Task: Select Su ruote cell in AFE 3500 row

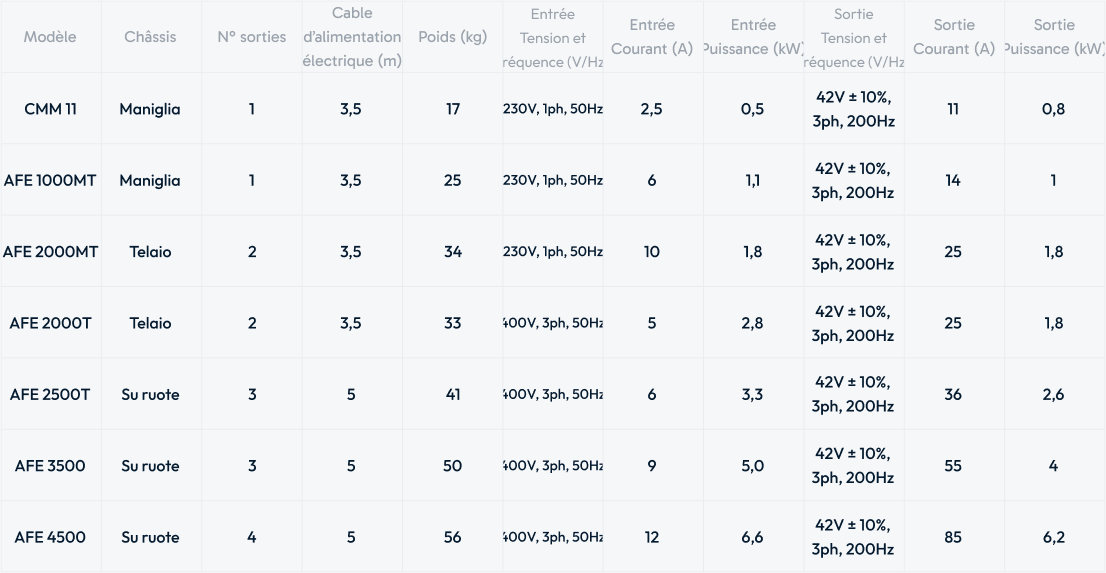Action: coord(150,466)
